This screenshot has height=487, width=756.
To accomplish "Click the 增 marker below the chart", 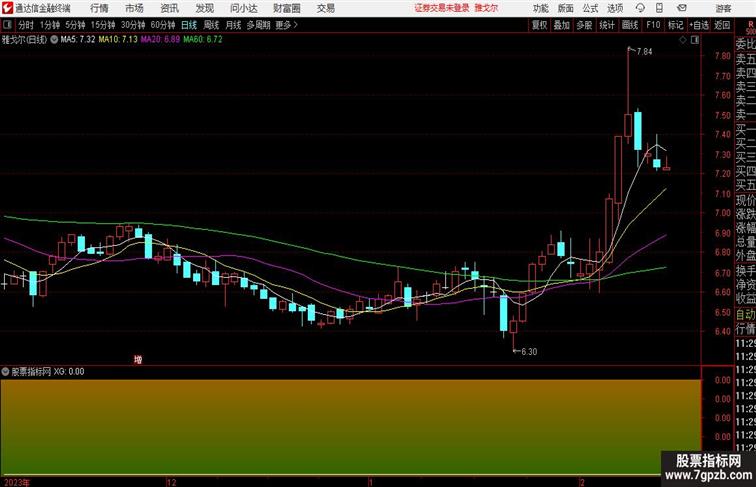I will [138, 360].
